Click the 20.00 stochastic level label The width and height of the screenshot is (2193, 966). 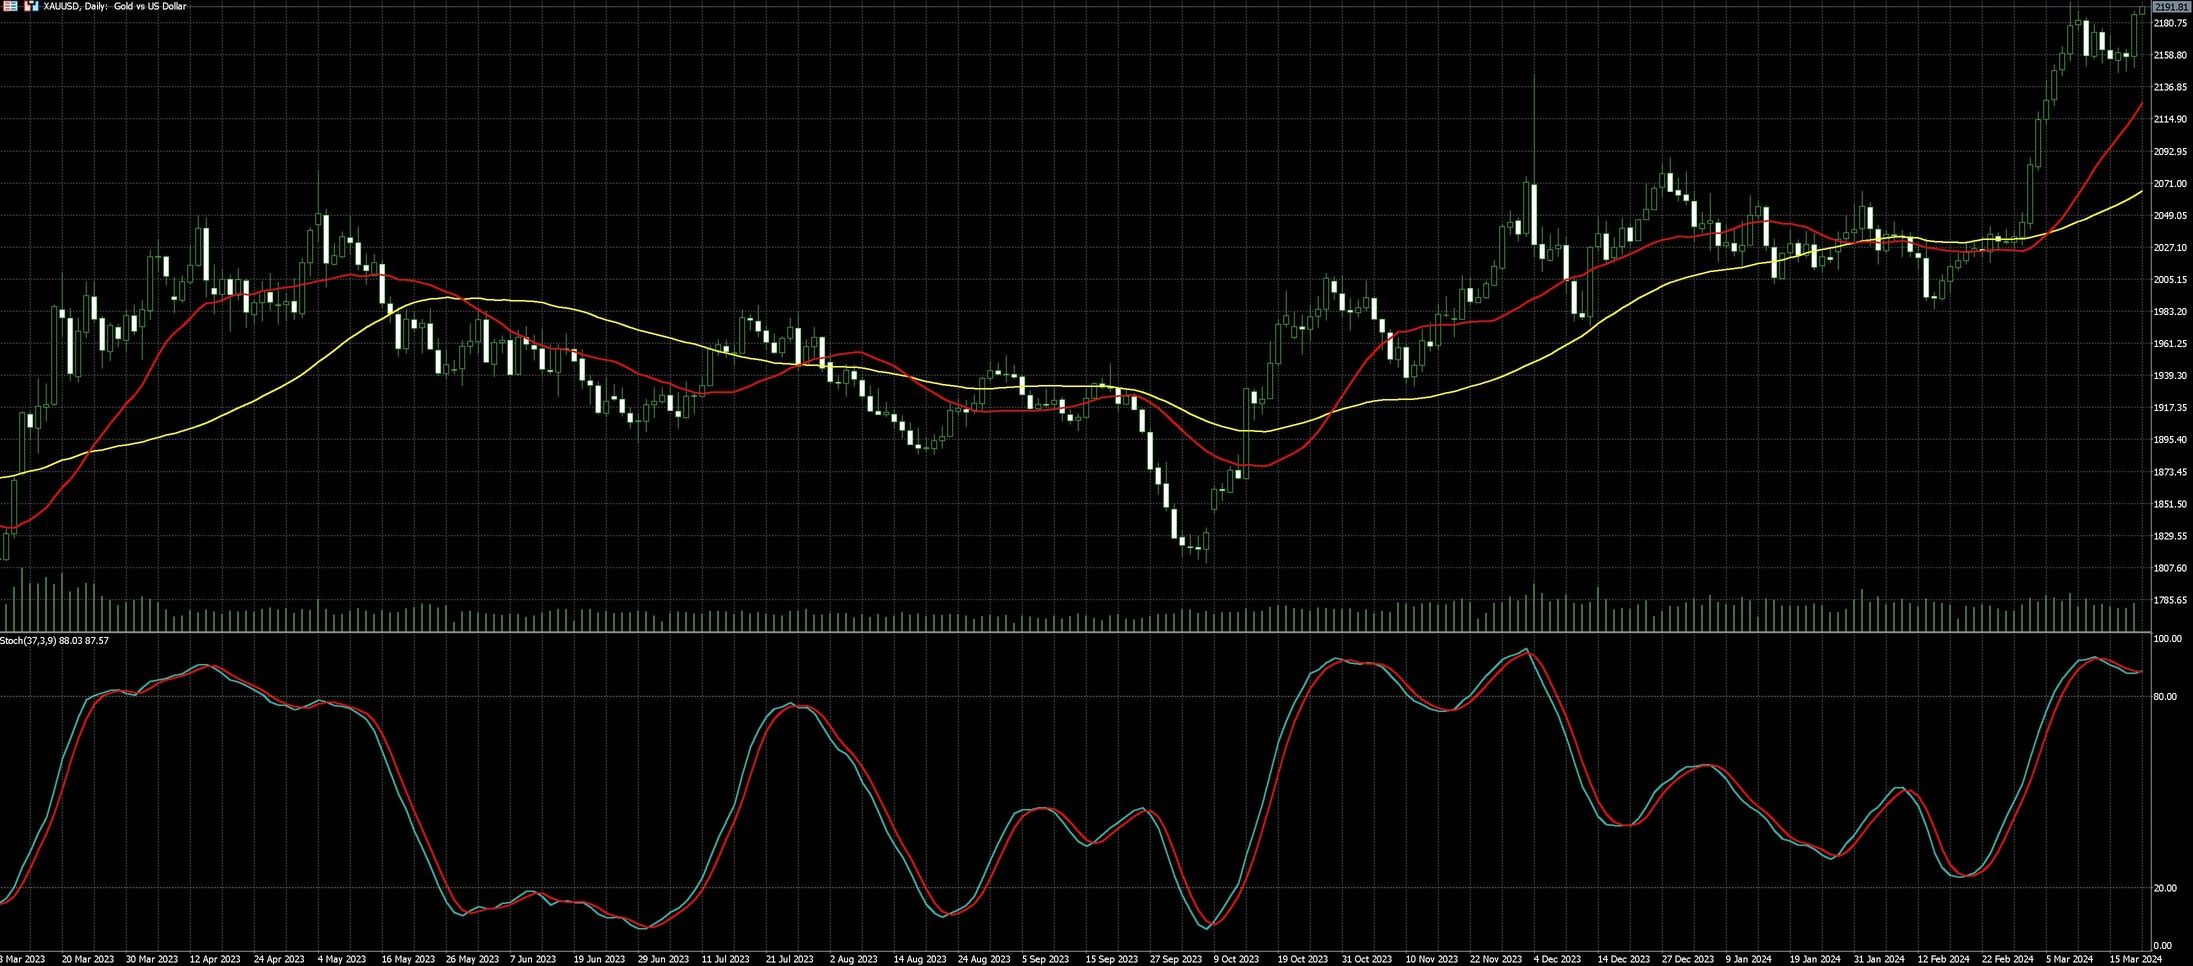pos(2162,888)
